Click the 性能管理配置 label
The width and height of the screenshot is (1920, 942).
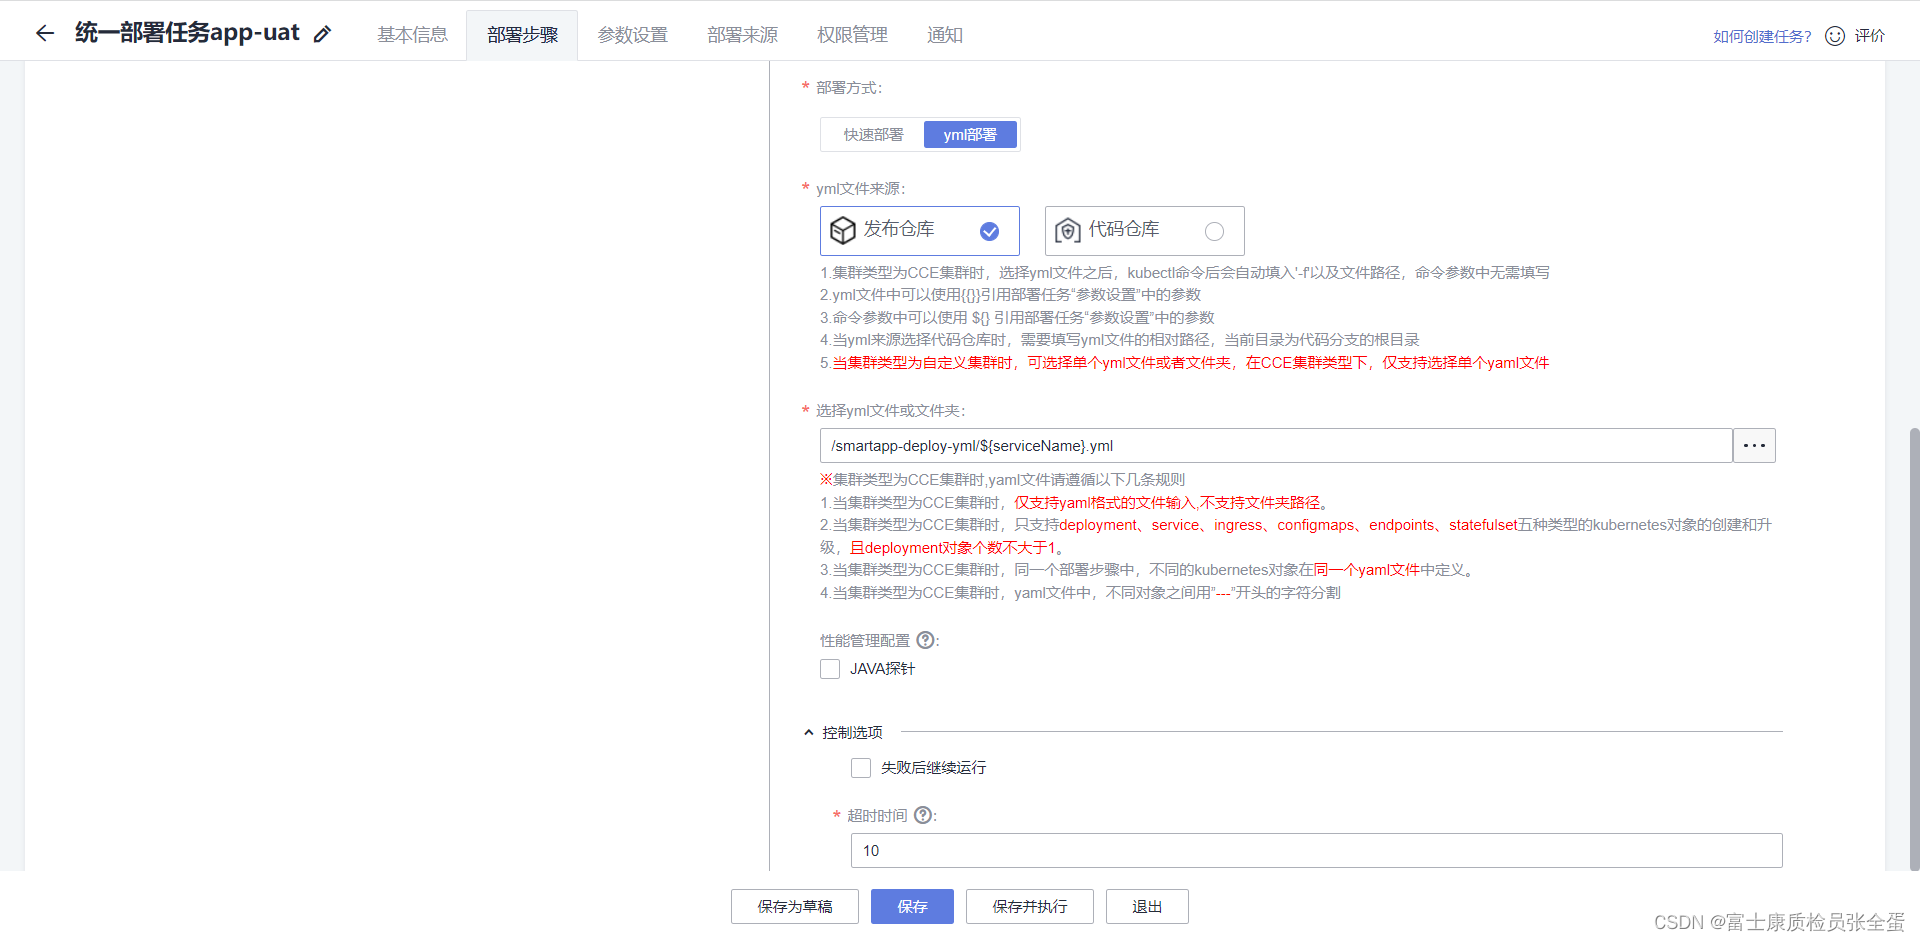(x=865, y=641)
